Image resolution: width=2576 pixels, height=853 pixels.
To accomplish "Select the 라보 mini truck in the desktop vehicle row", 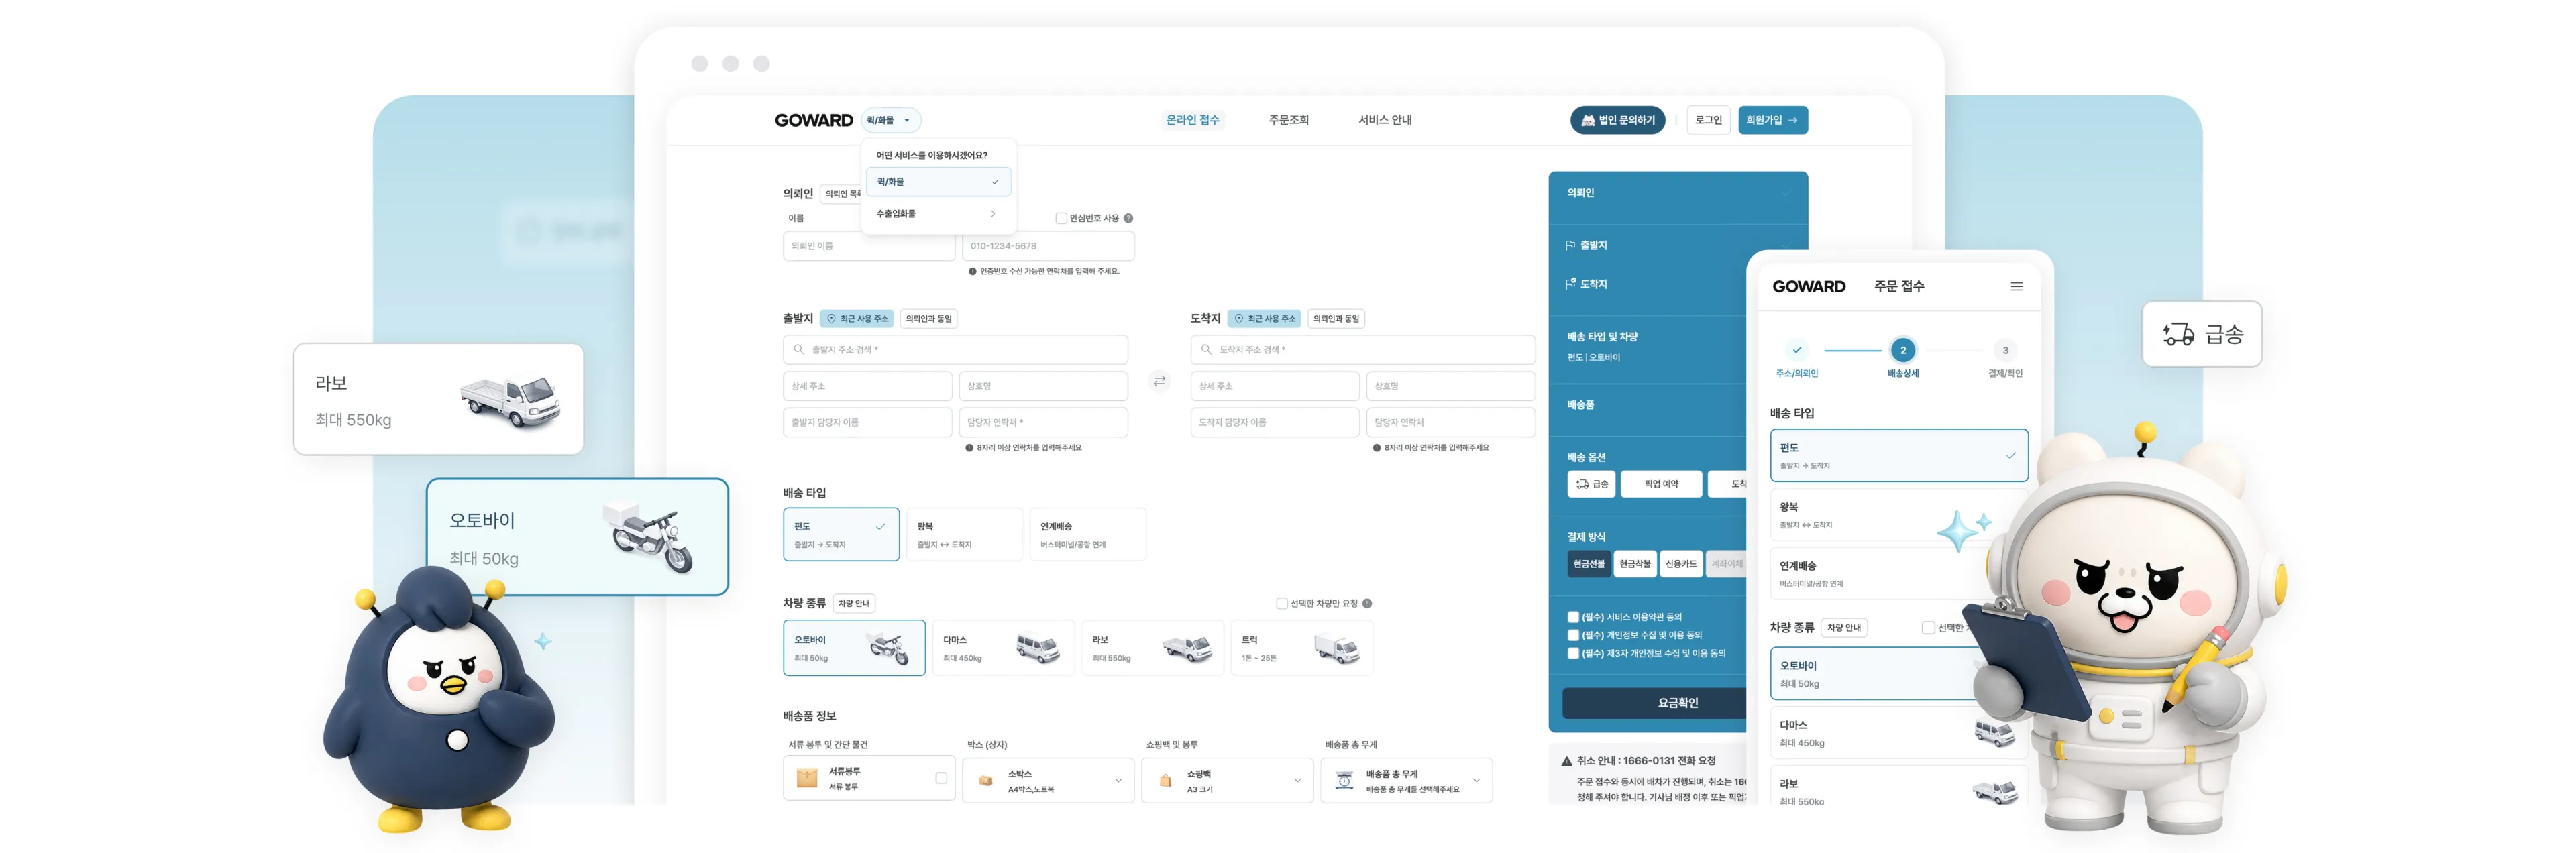I will point(1152,648).
